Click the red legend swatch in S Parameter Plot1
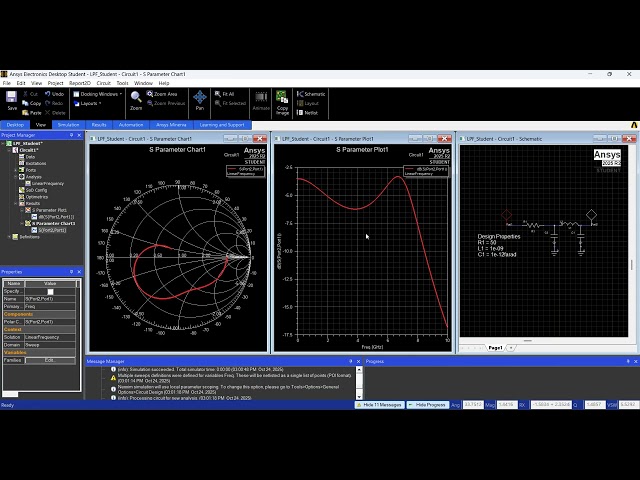640x480 pixels. [x=409, y=169]
